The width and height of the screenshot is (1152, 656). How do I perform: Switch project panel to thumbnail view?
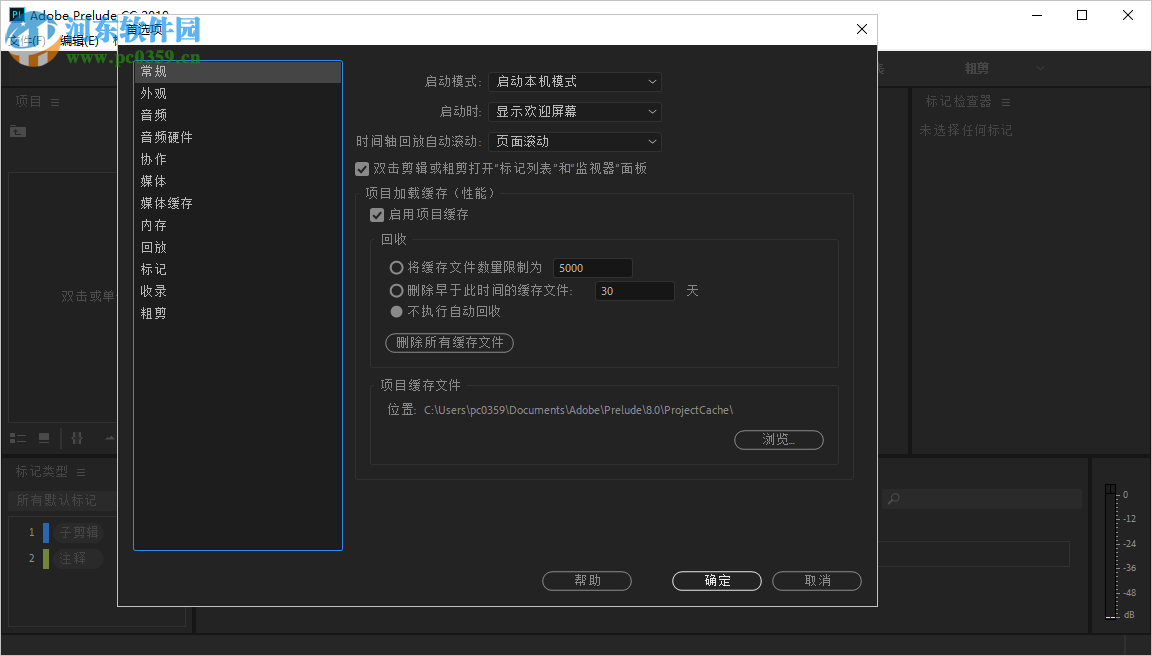[x=43, y=437]
